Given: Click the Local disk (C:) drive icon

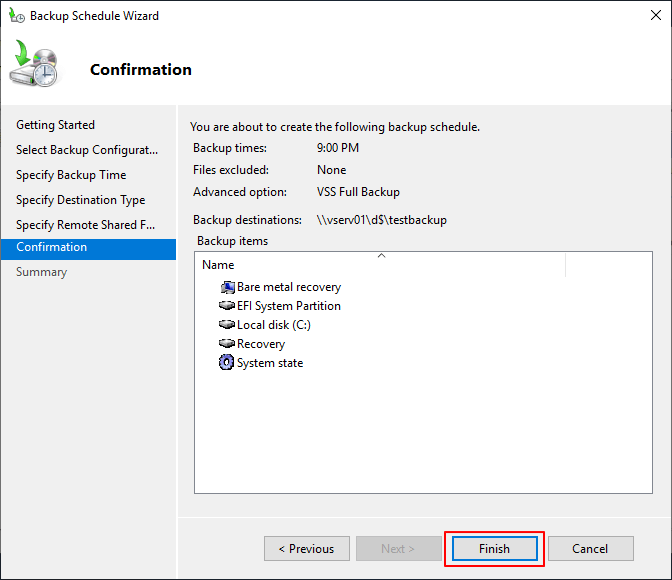Looking at the screenshot, I should tap(227, 325).
